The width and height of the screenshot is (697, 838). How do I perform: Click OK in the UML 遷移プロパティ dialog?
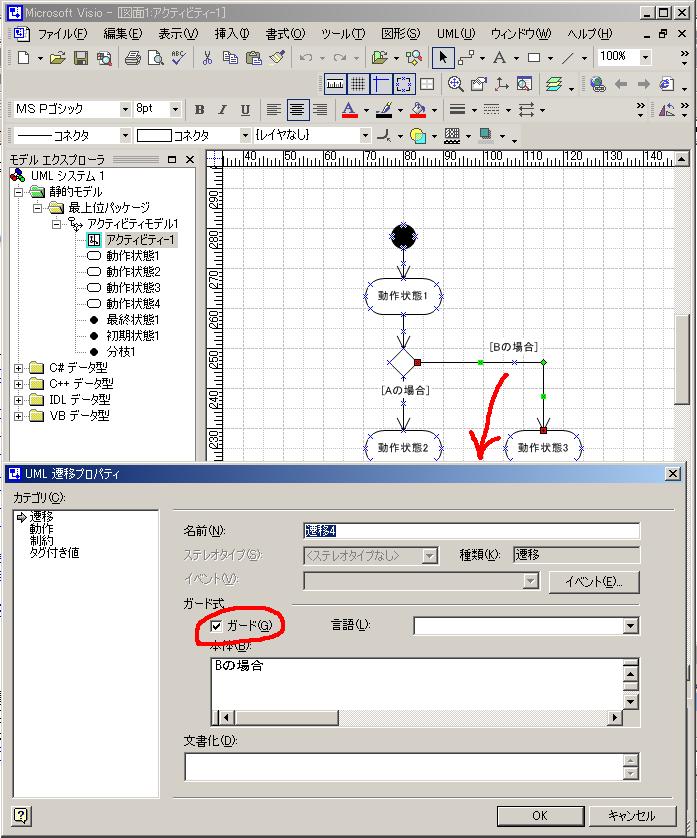[x=540, y=816]
